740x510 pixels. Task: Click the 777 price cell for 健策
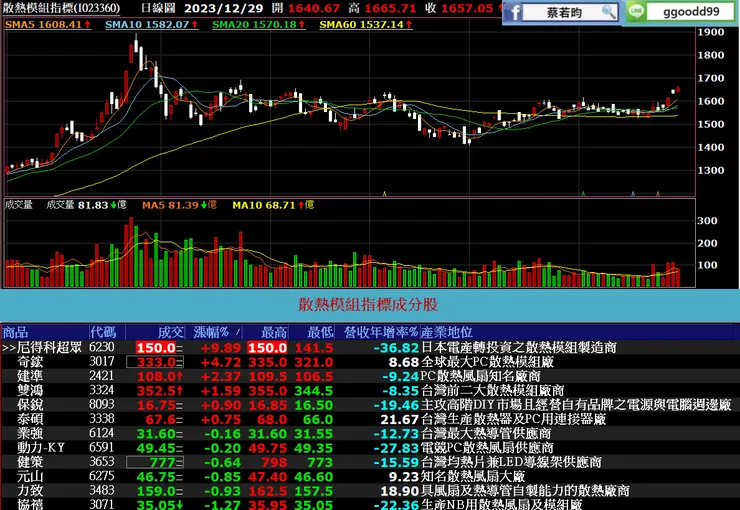pyautogui.click(x=155, y=462)
